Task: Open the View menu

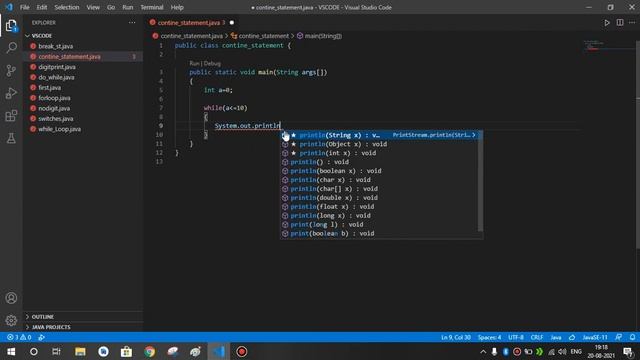Action: click(93, 7)
